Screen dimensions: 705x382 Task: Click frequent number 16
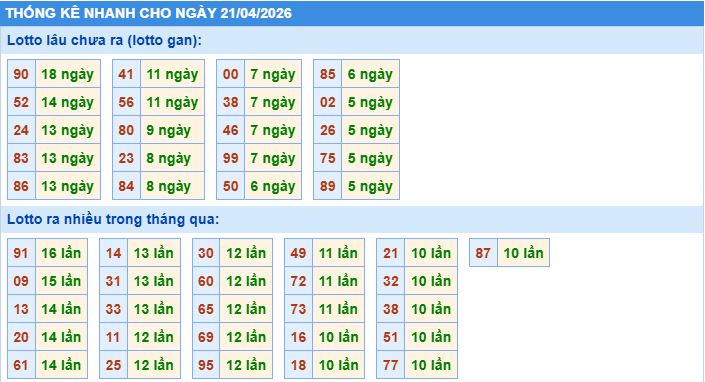(x=299, y=337)
